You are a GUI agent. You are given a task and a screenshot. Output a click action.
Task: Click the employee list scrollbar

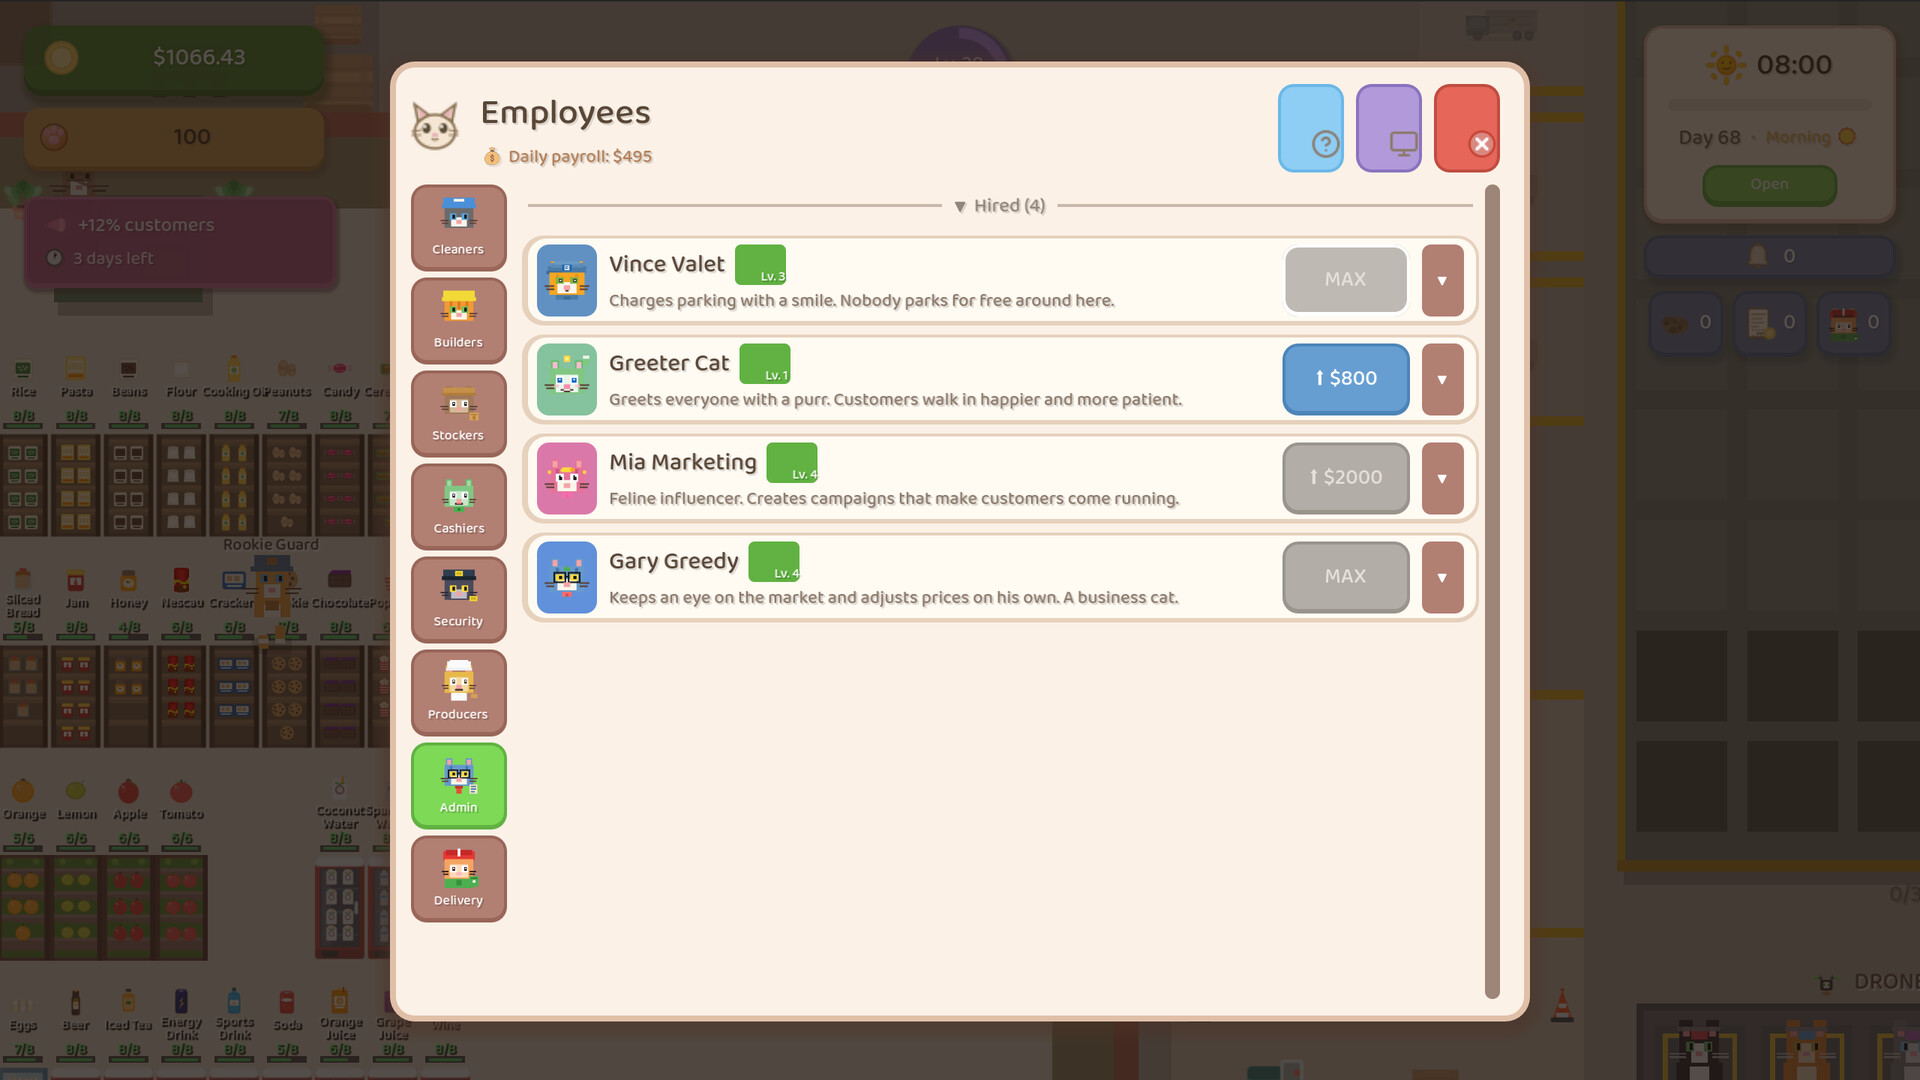pyautogui.click(x=1492, y=590)
